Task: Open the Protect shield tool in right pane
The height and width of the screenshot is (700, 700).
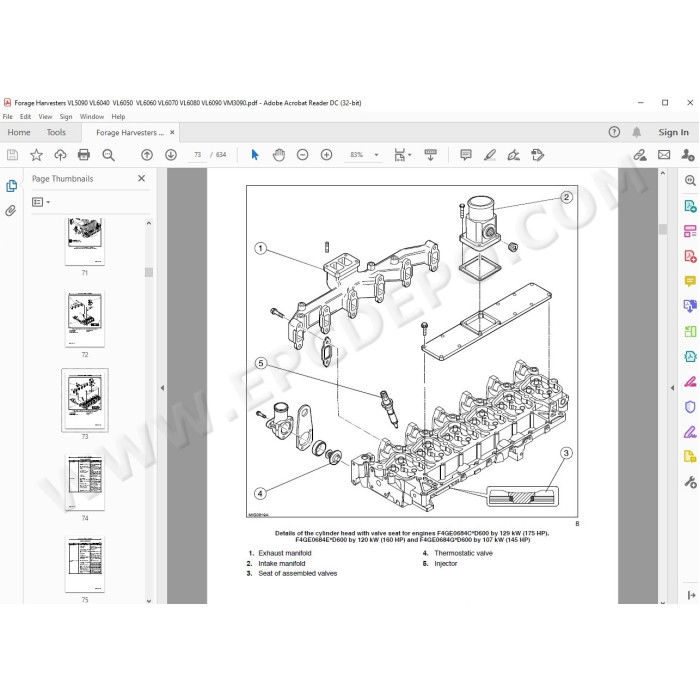Action: (690, 407)
